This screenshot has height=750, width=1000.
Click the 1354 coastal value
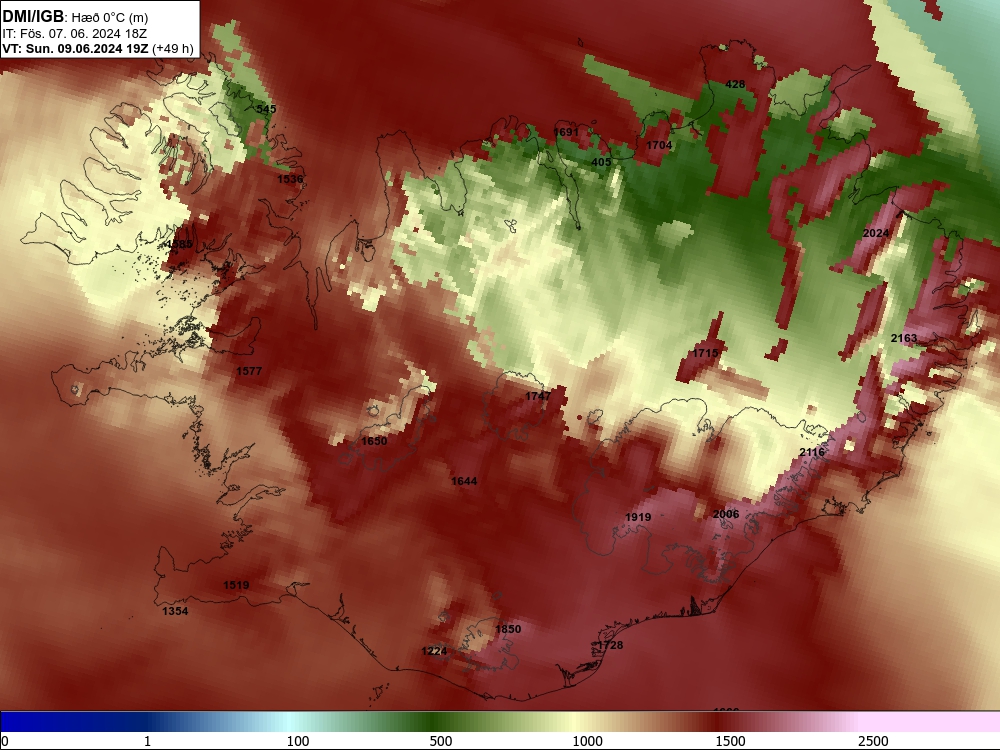175,611
